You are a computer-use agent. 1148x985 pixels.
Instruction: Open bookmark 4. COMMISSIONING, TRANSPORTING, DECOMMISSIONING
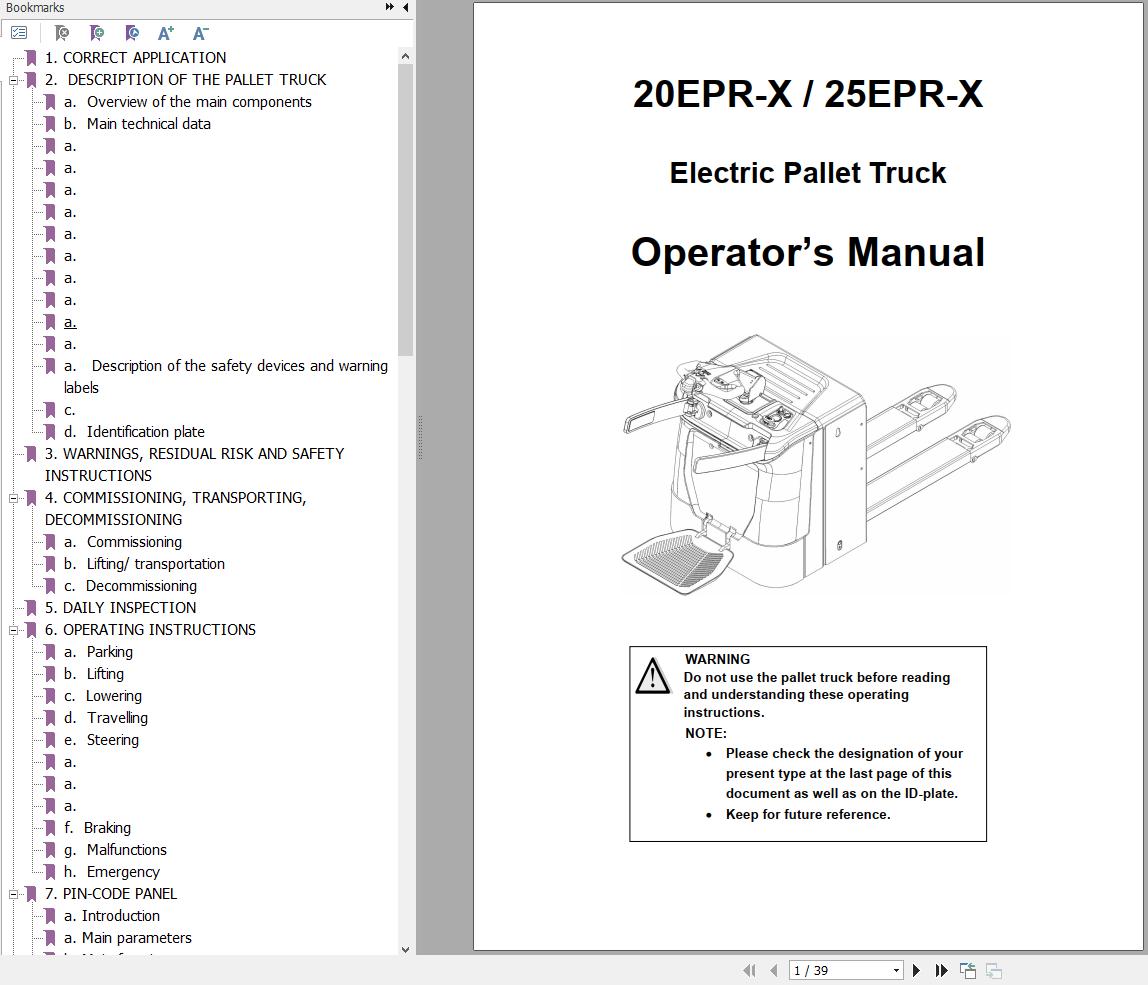tap(176, 508)
